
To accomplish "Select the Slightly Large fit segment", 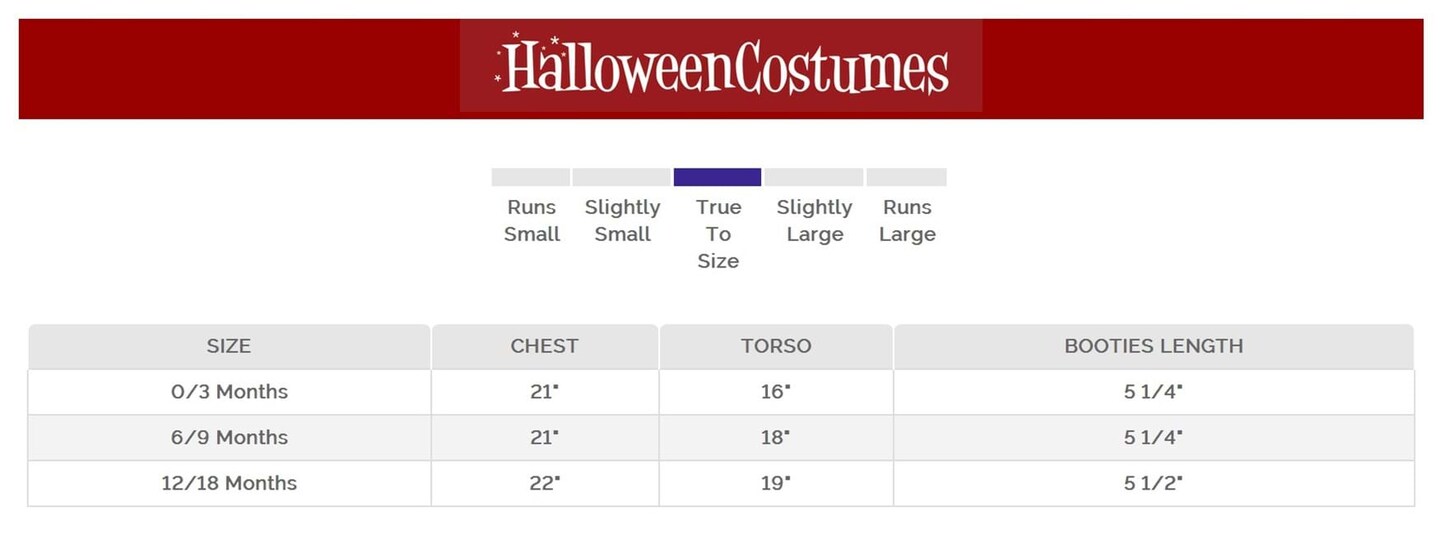I will [813, 177].
